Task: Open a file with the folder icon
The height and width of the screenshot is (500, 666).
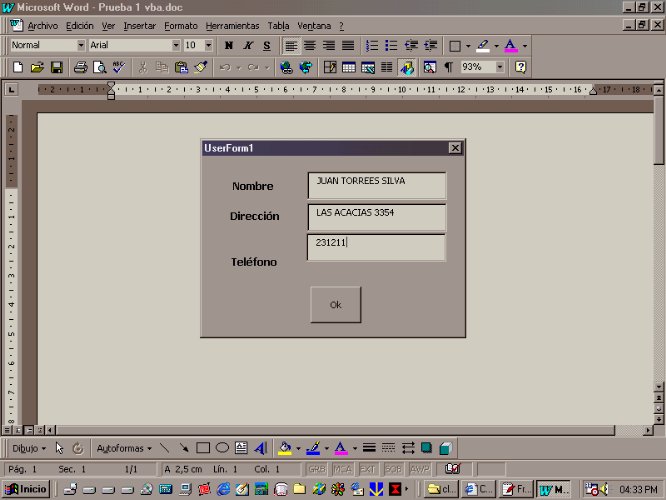Action: [x=37, y=68]
